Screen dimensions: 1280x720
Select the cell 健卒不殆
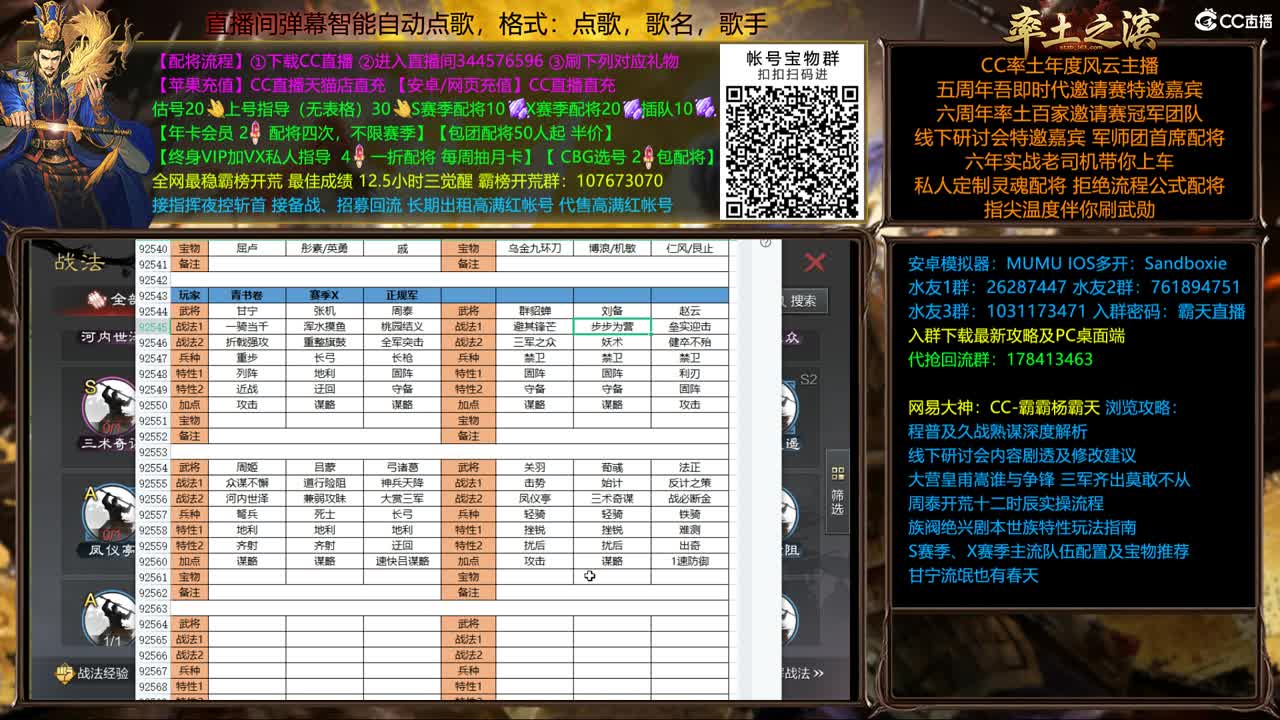pyautogui.click(x=690, y=342)
